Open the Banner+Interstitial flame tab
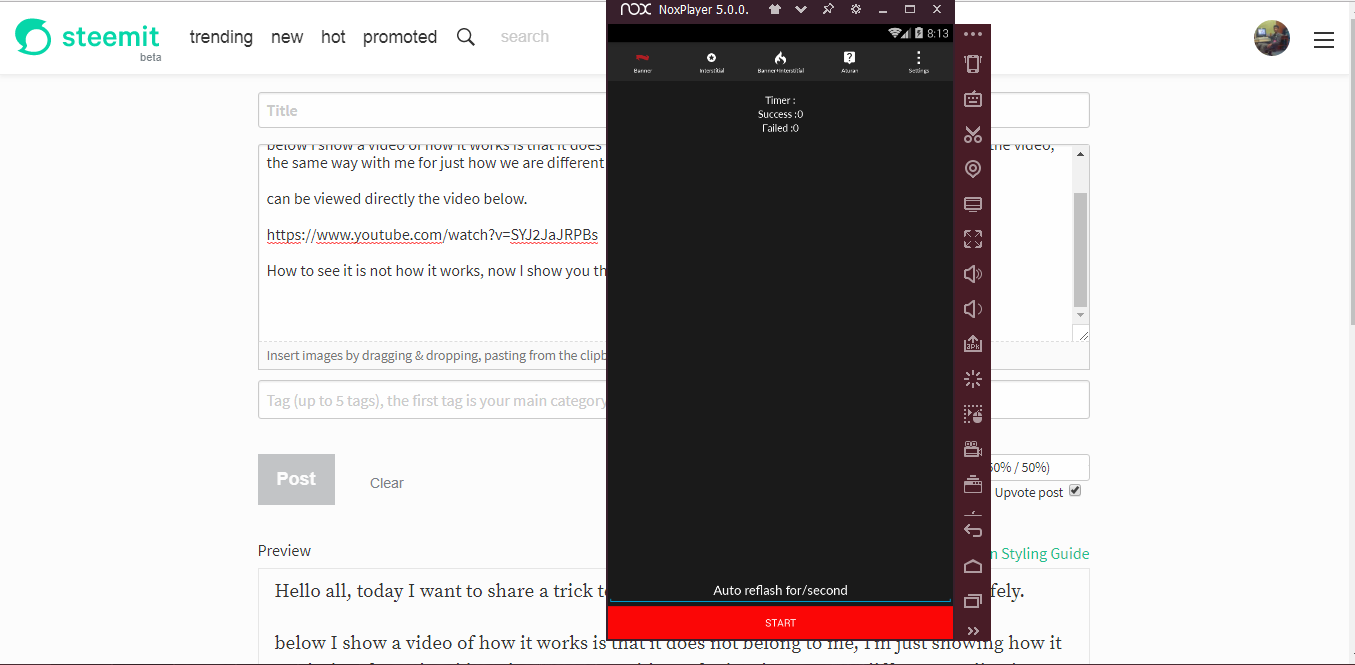1355x665 pixels. [x=780, y=62]
